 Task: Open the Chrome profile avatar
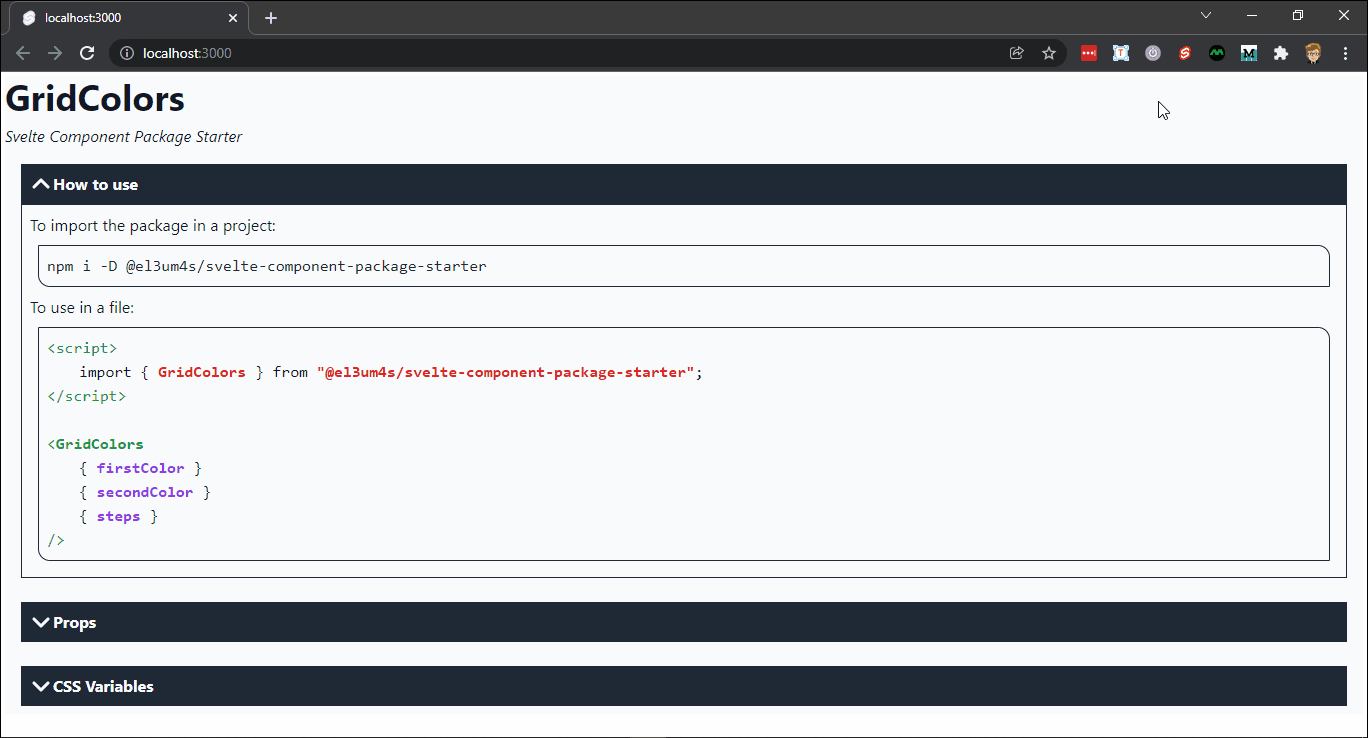pyautogui.click(x=1313, y=53)
